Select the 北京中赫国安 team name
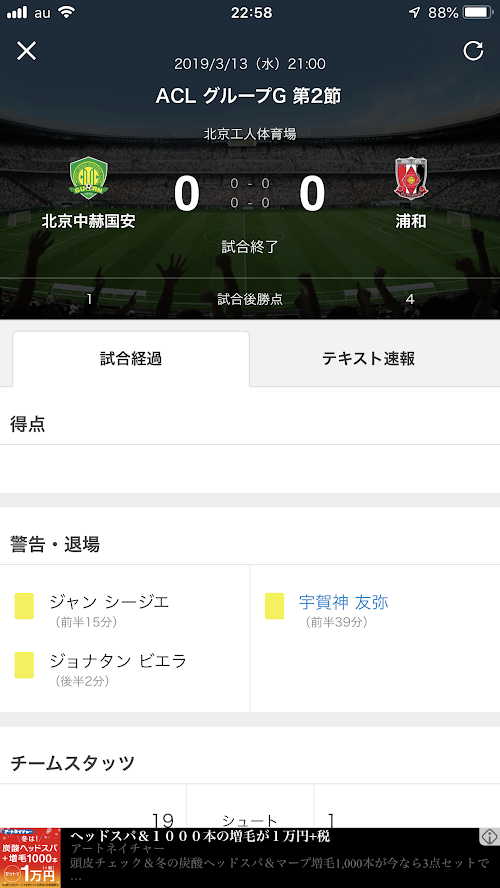The height and width of the screenshot is (888, 500). [88, 221]
